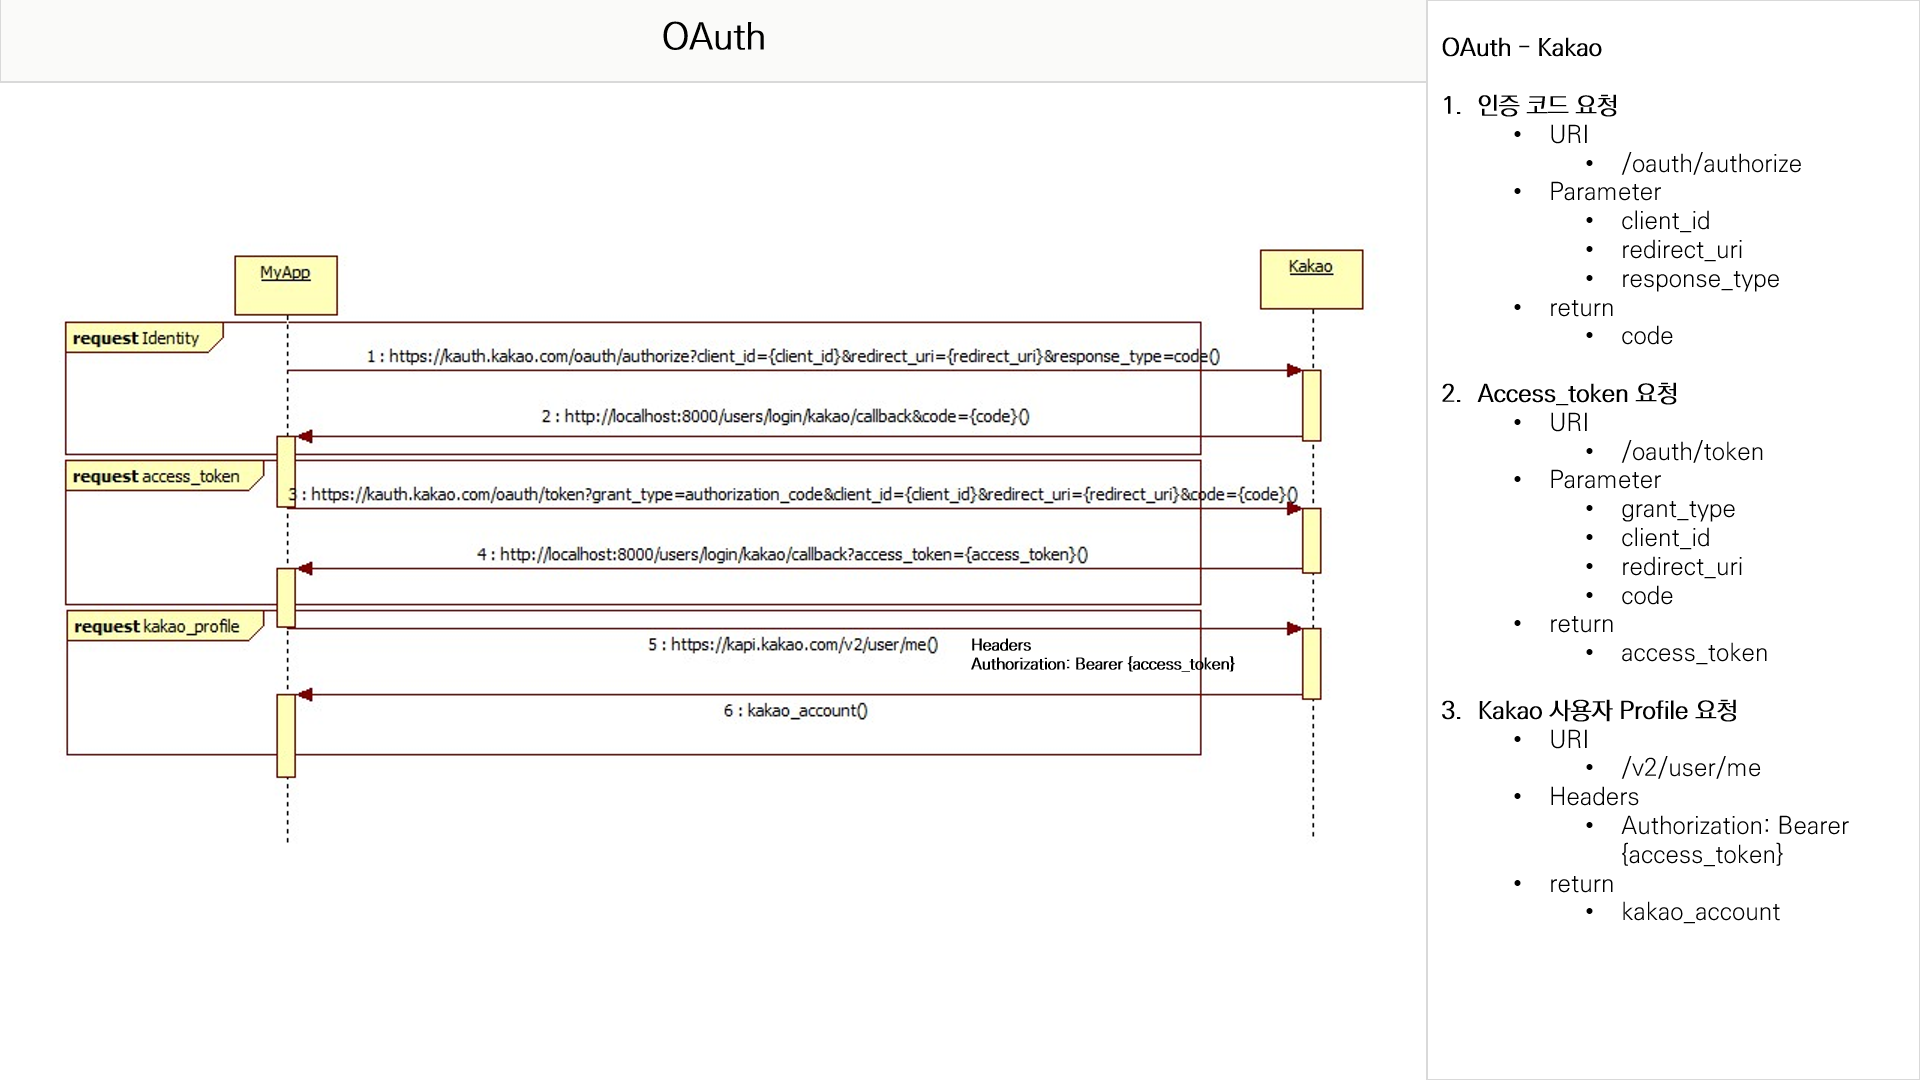Click the 'Kakao 사용자 Profile 요청' heading
Image resolution: width=1920 pixels, height=1080 pixels.
pyautogui.click(x=1606, y=710)
